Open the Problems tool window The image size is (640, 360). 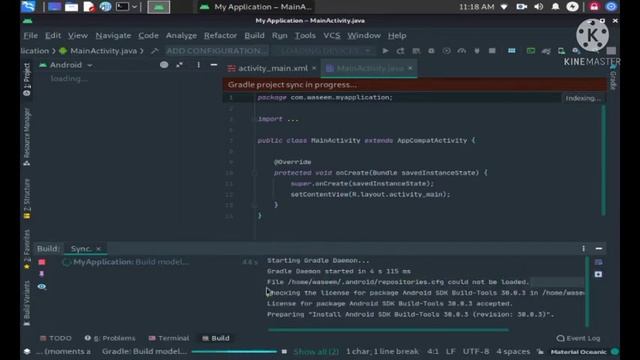(x=110, y=338)
